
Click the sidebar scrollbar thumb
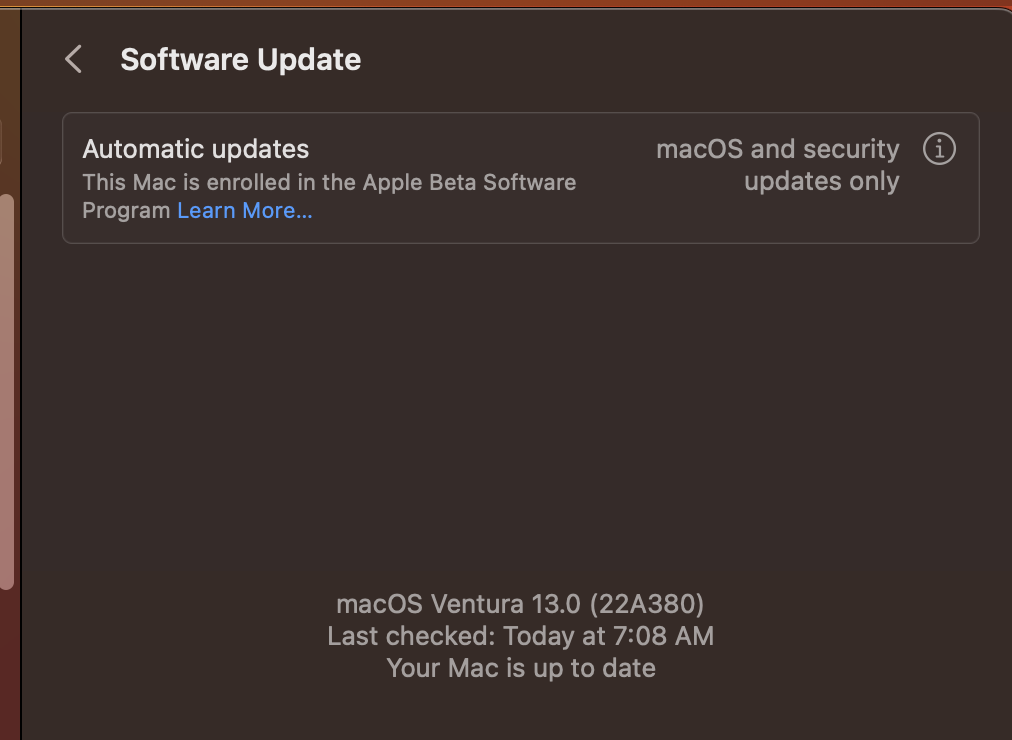(x=6, y=390)
